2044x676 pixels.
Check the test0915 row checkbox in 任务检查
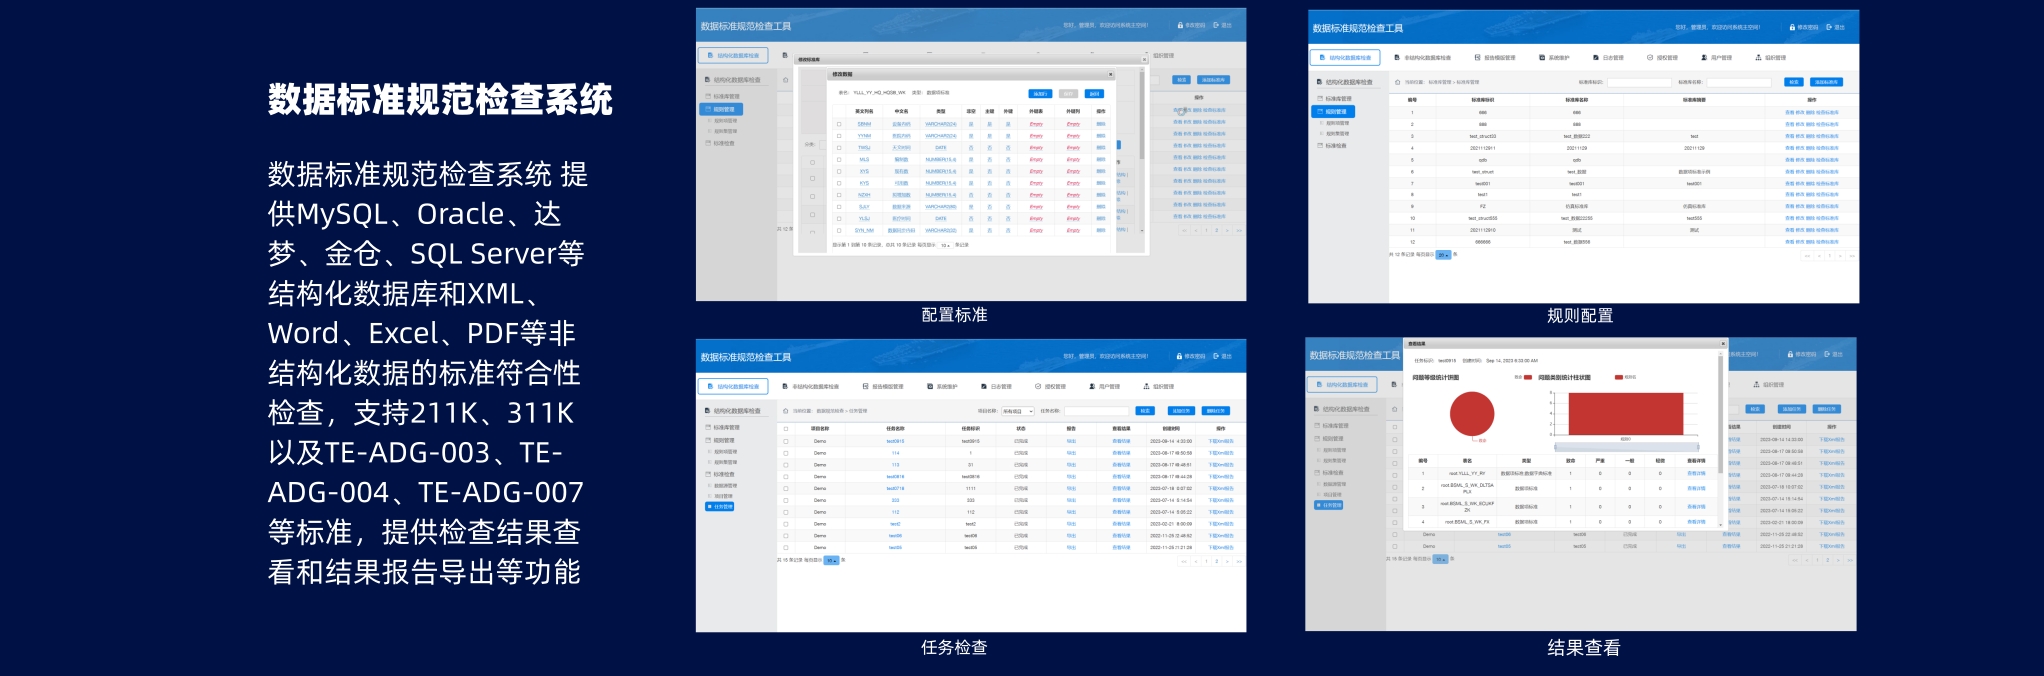coord(786,441)
